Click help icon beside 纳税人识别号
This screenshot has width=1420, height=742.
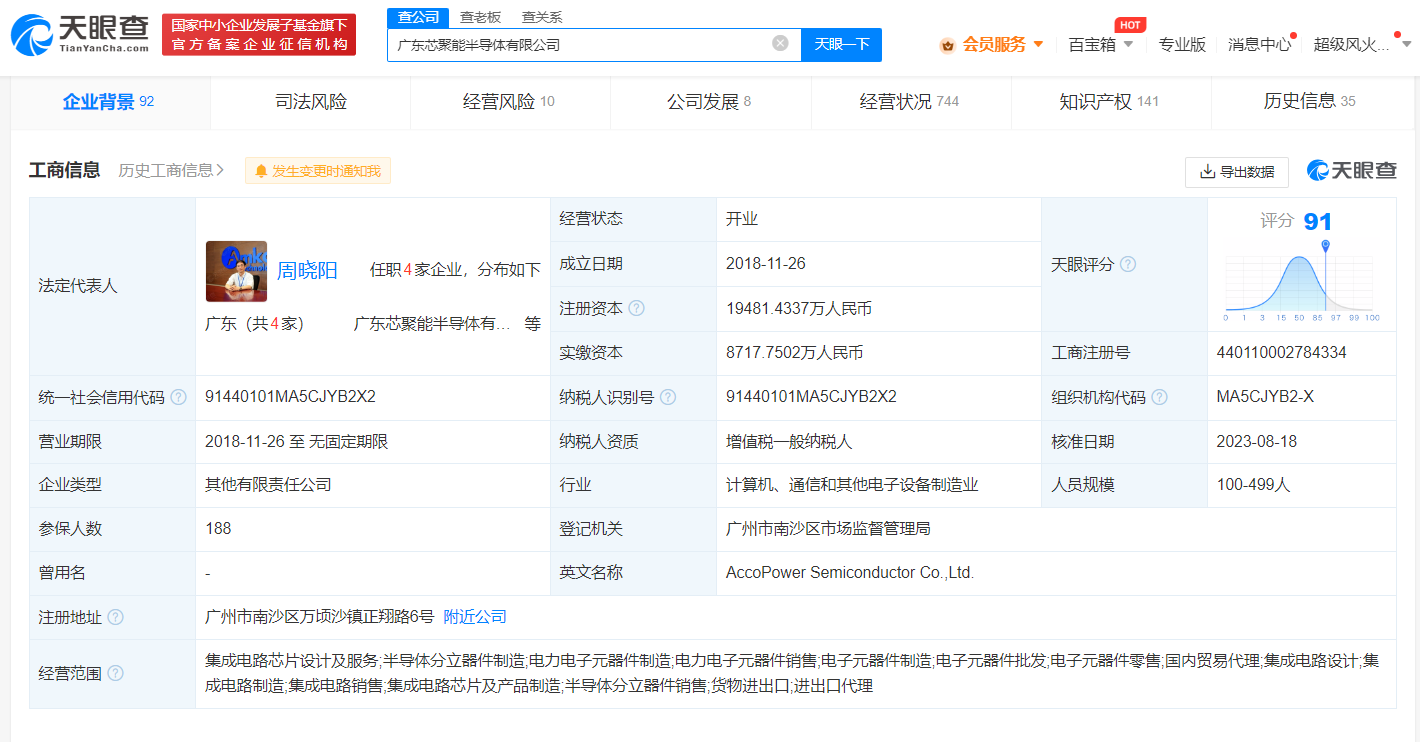tap(668, 397)
